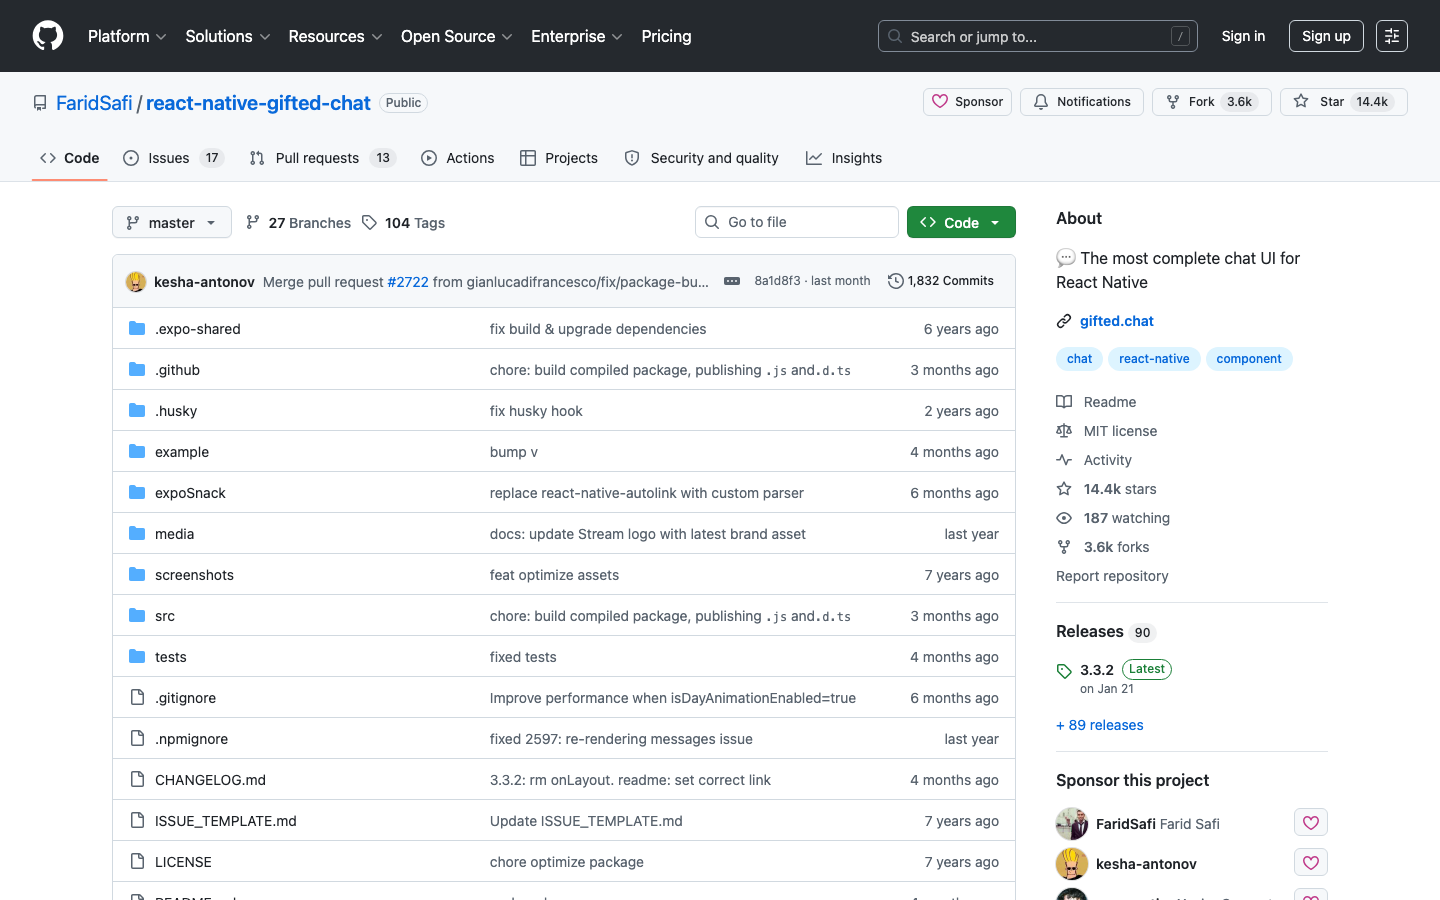The height and width of the screenshot is (900, 1440).
Task: Fork the repository with Fork button
Action: point(1212,102)
